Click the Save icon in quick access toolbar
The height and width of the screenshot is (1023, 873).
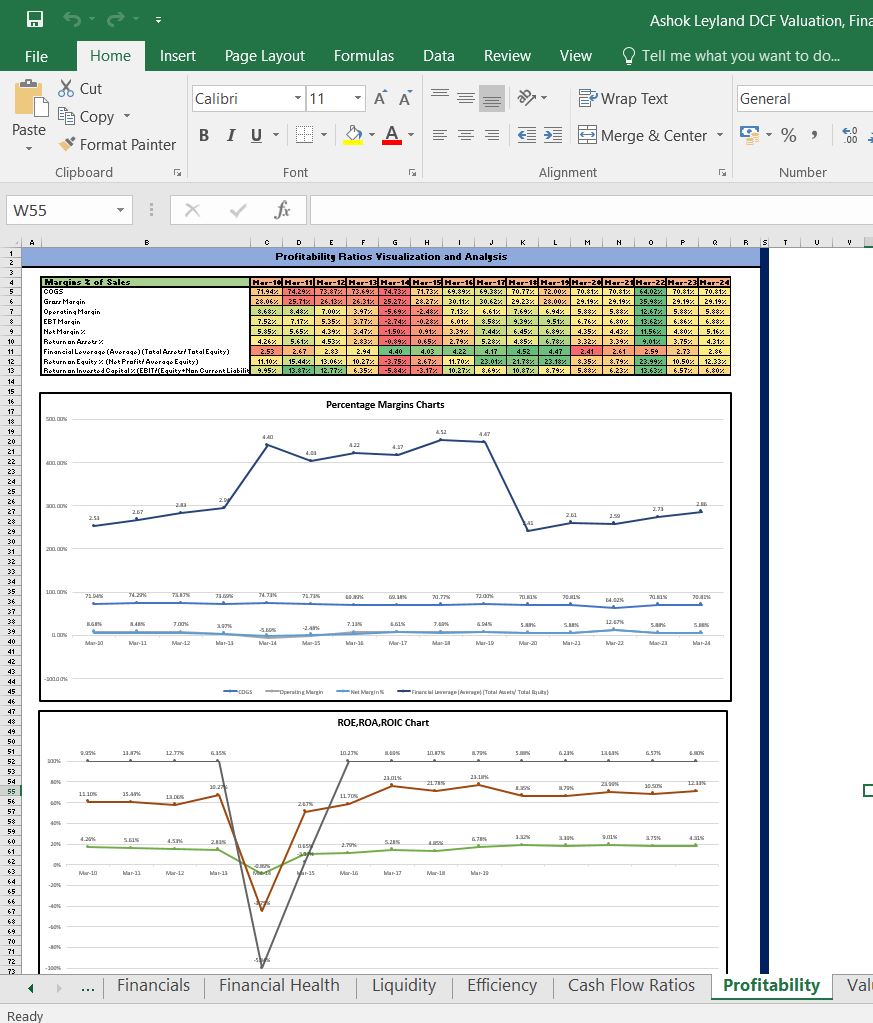[35, 20]
